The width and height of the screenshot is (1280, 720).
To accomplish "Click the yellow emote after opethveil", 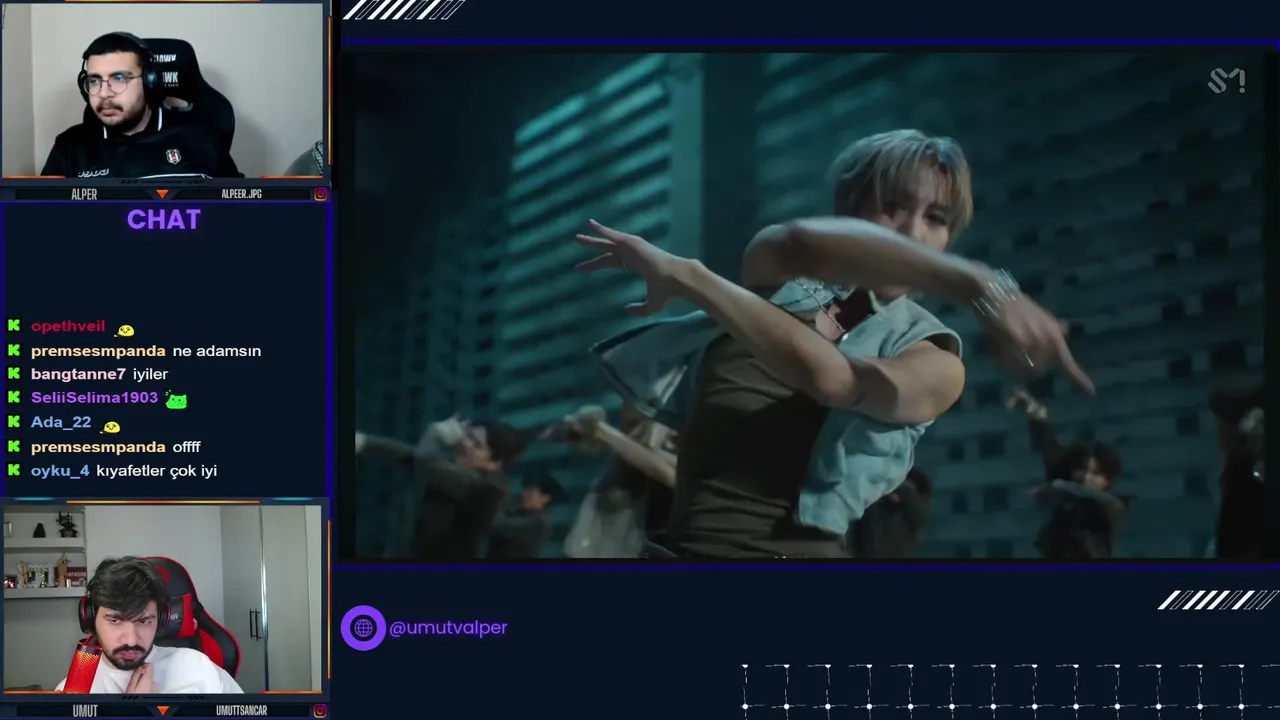I will click(124, 329).
